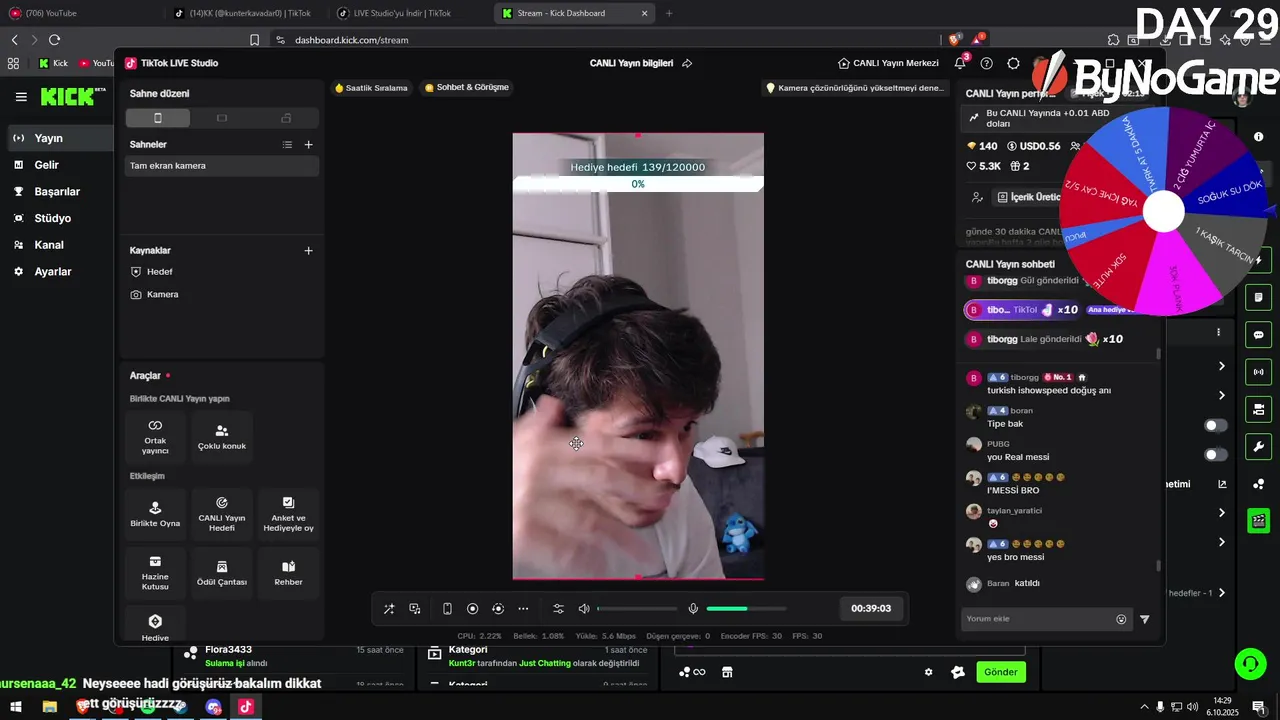The width and height of the screenshot is (1280, 720).
Task: Open TikTok LIVE Studio from taskbar
Action: pyautogui.click(x=245, y=707)
